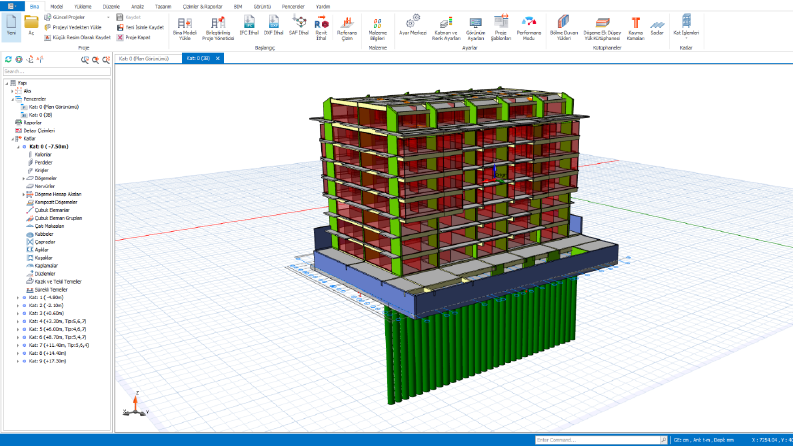Click the tree Search input field
The height and width of the screenshot is (446, 793).
[57, 71]
